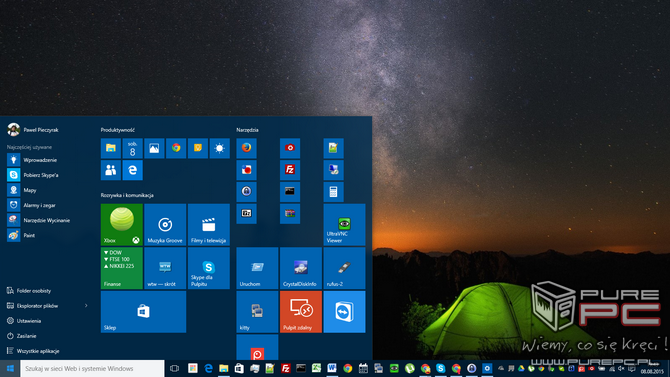Open the Chrome tile under Produktywność
This screenshot has height=377, width=670.
(176, 148)
